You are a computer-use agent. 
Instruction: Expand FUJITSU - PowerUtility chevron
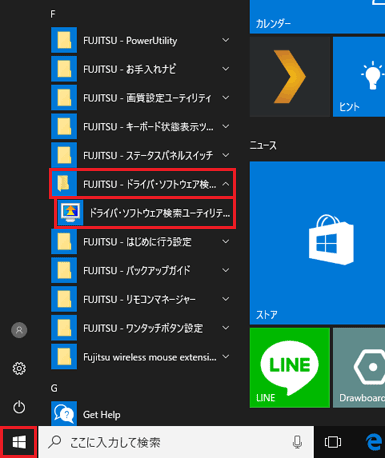[226, 40]
